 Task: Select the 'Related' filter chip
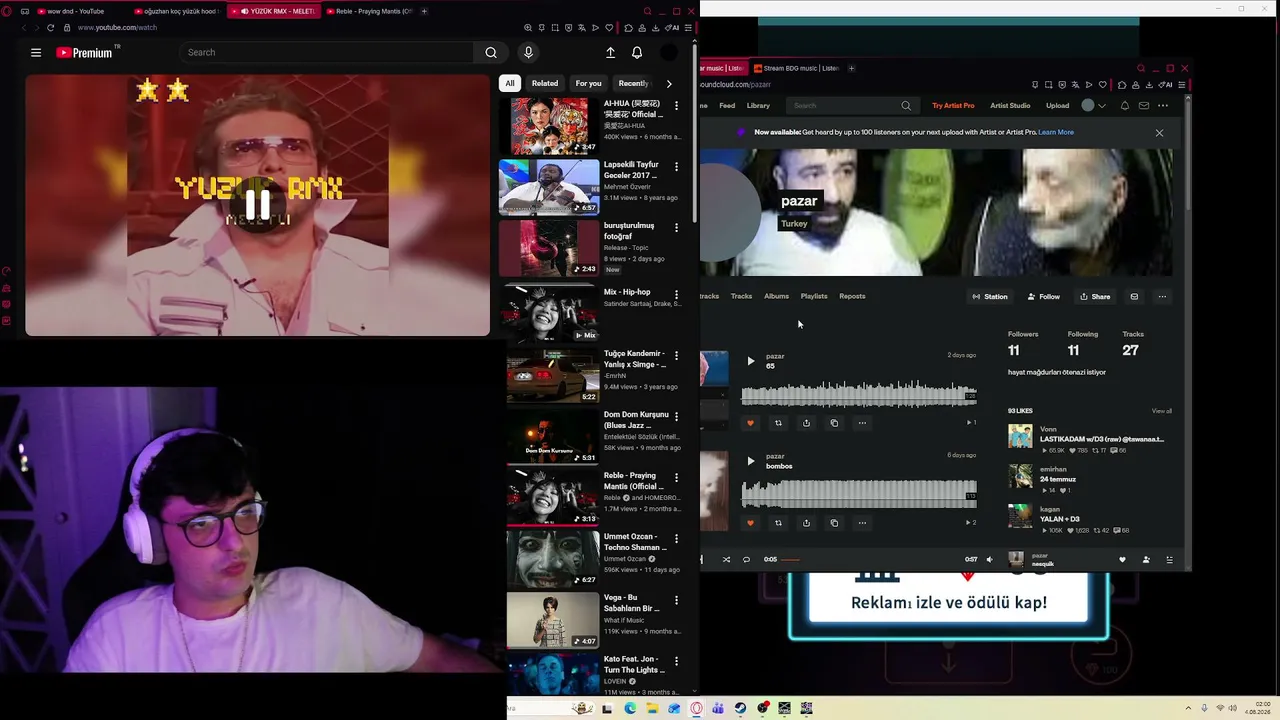[545, 84]
